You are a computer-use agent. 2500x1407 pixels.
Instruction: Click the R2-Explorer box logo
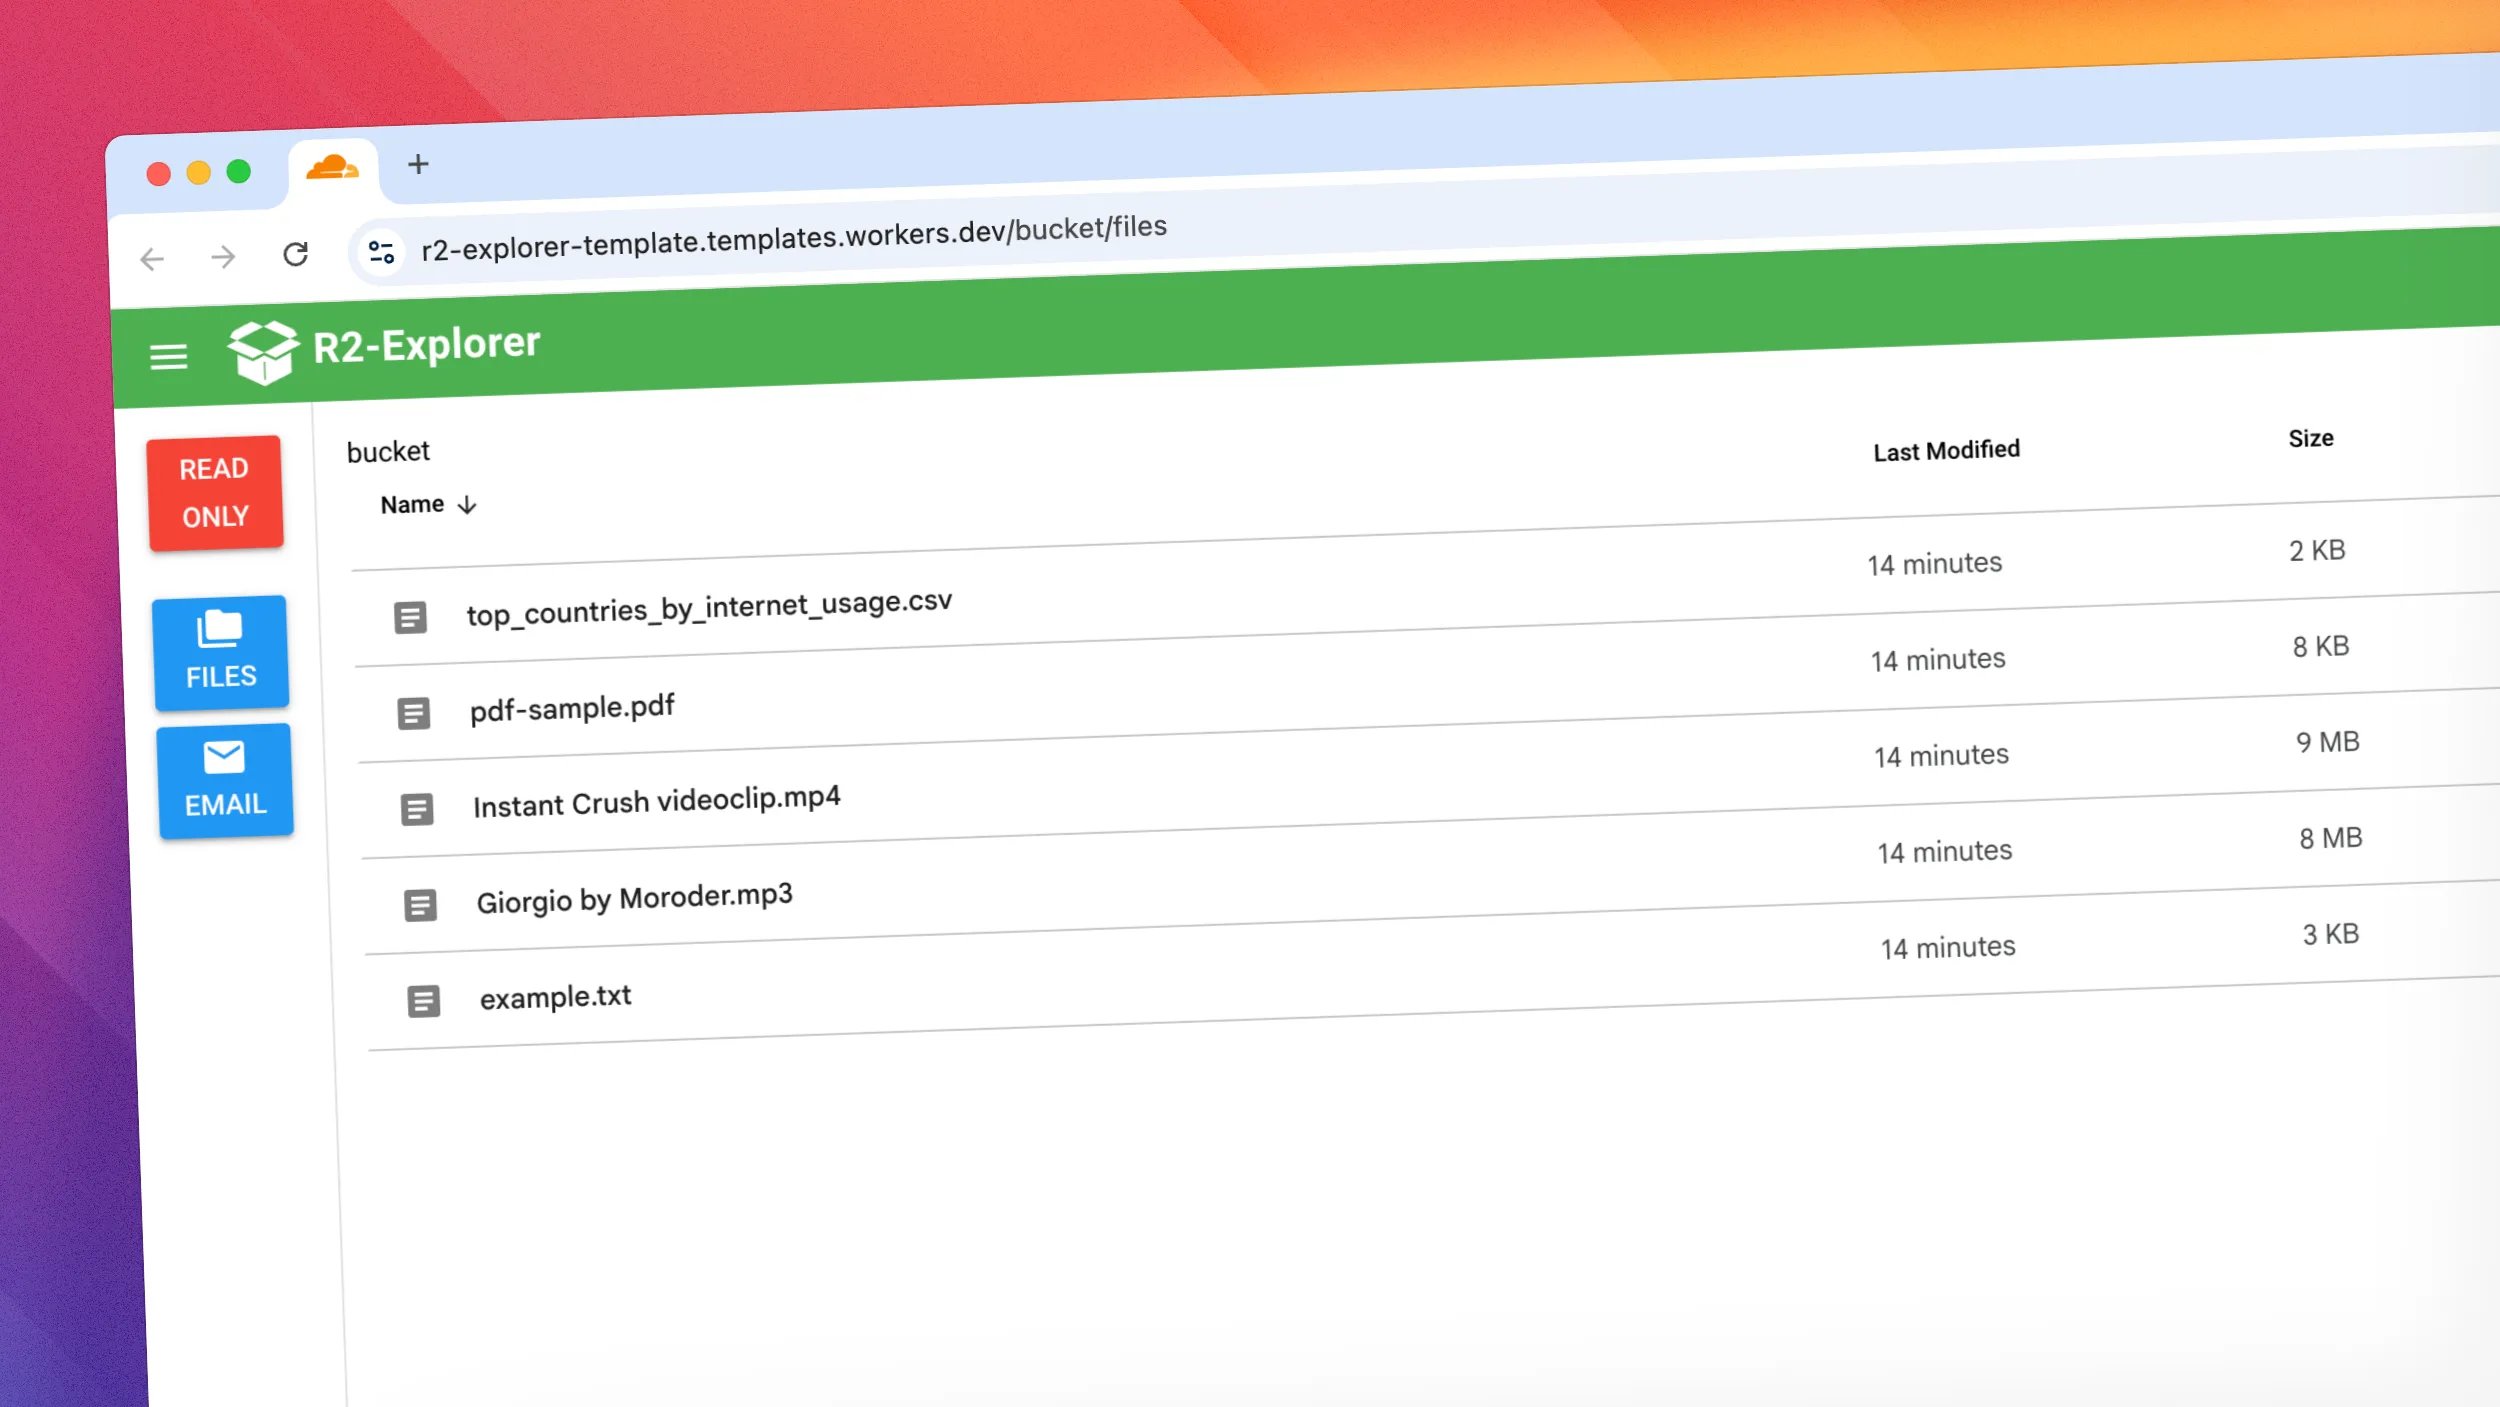click(263, 352)
